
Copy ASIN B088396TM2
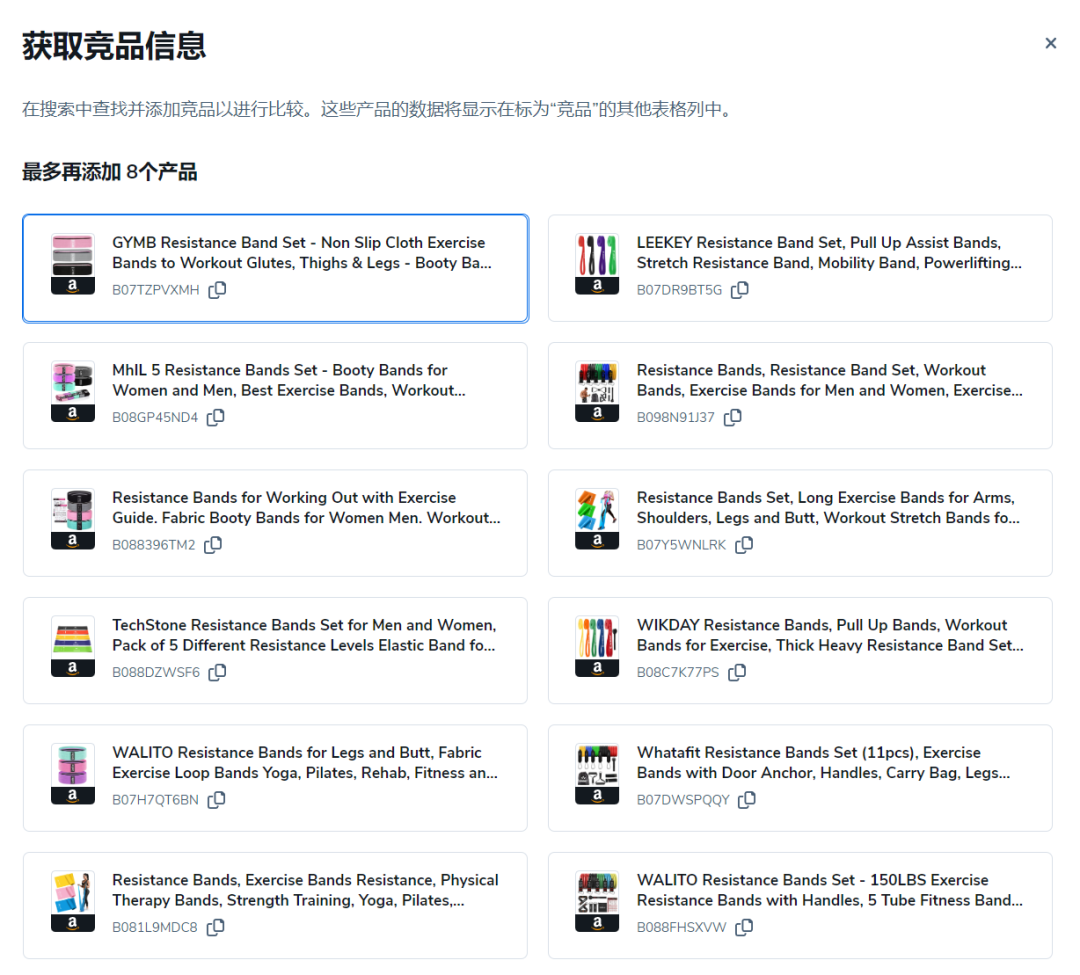point(214,545)
